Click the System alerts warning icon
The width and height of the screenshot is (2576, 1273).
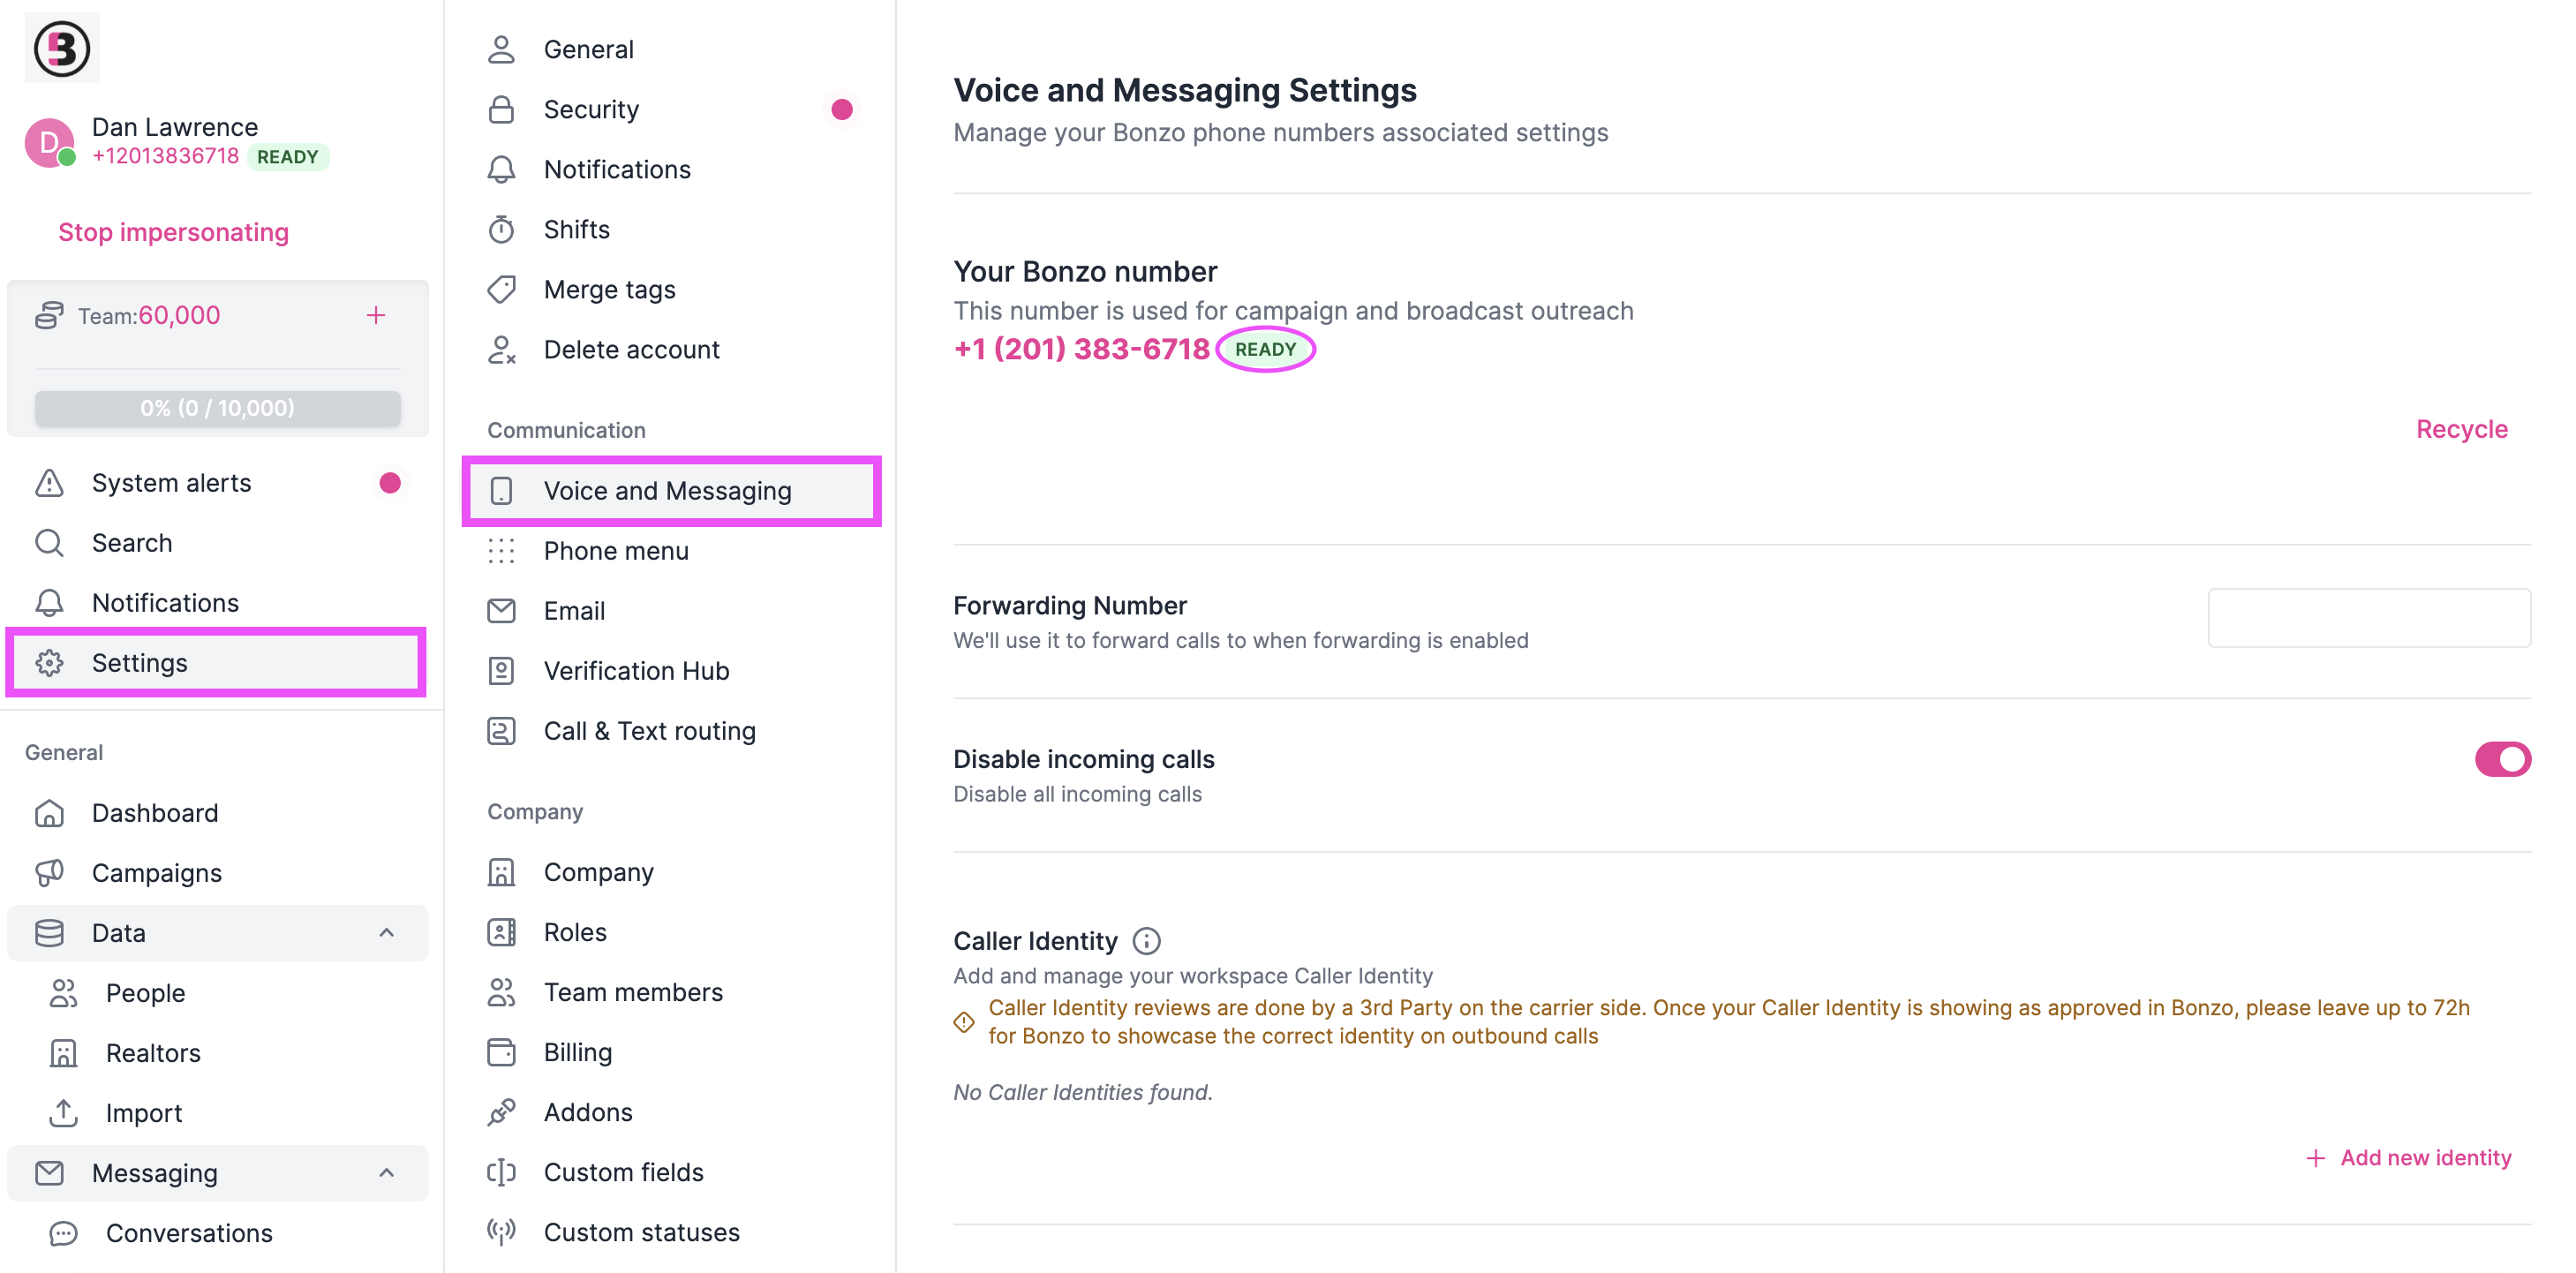[x=48, y=482]
